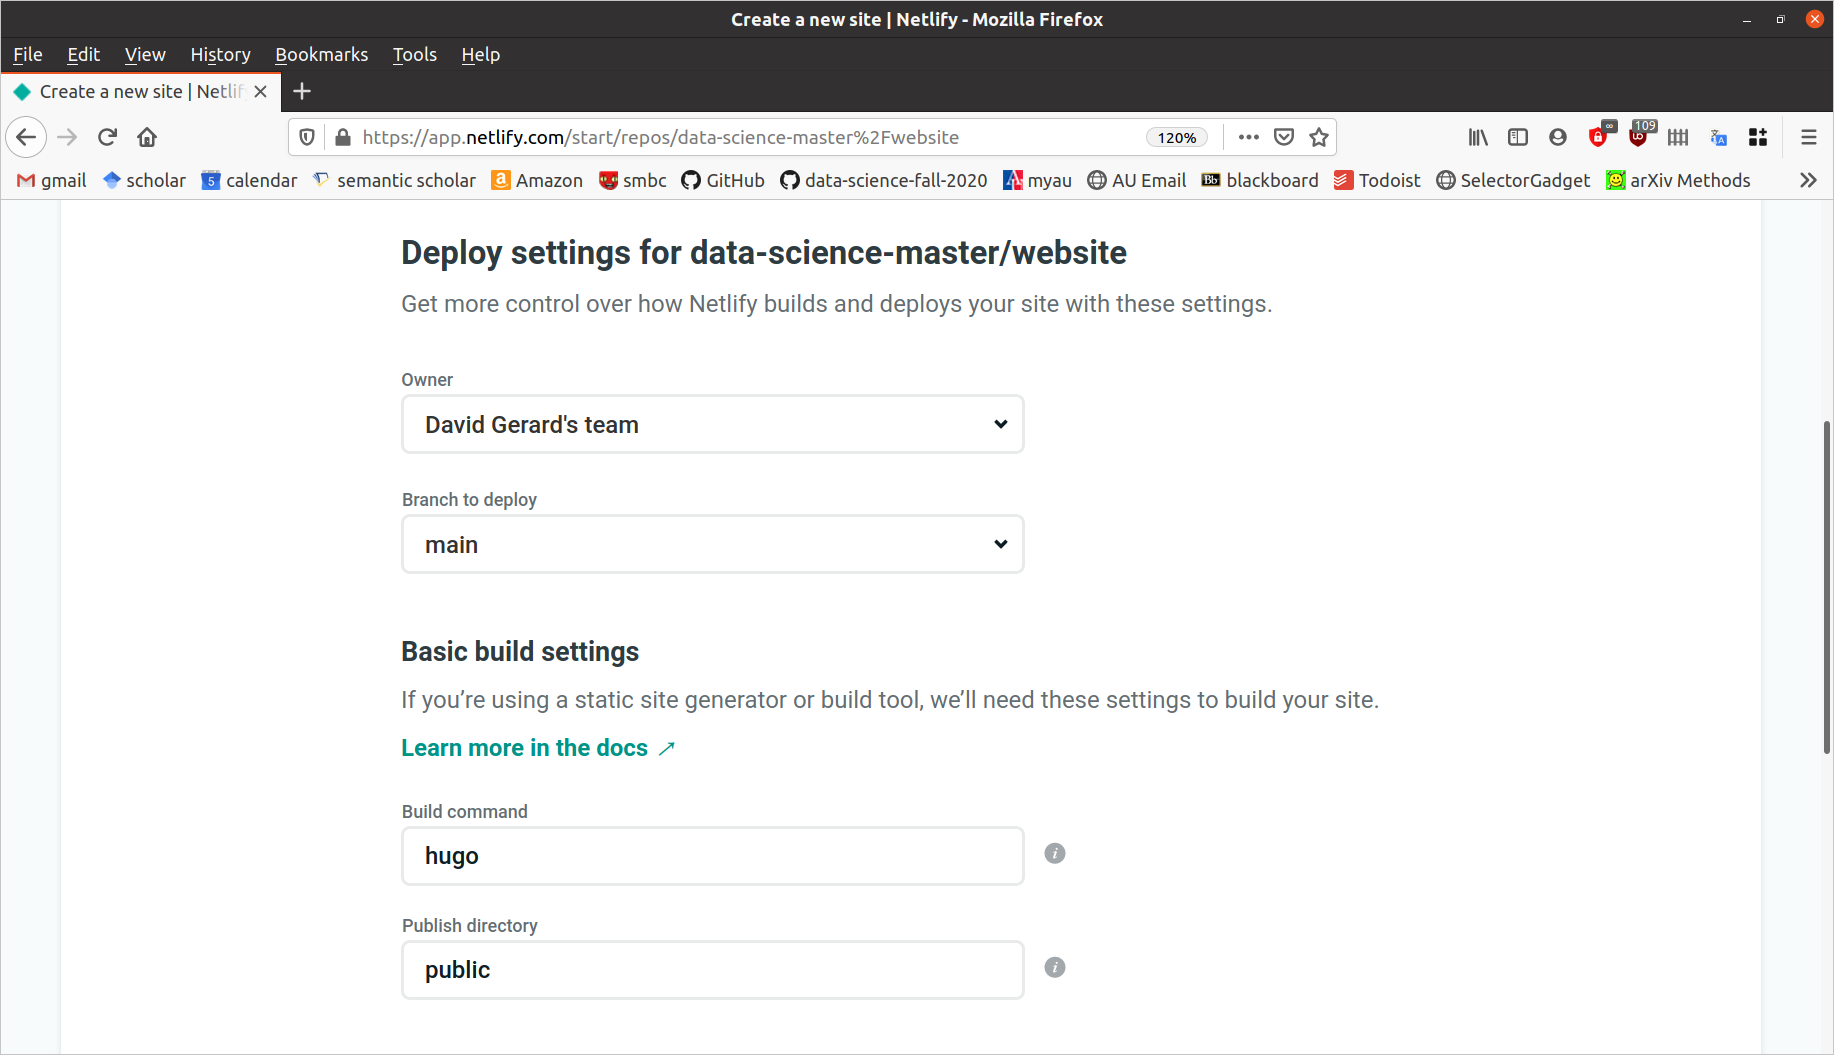Viewport: 1834px width, 1055px height.
Task: Open the GitHub bookmark
Action: [723, 180]
